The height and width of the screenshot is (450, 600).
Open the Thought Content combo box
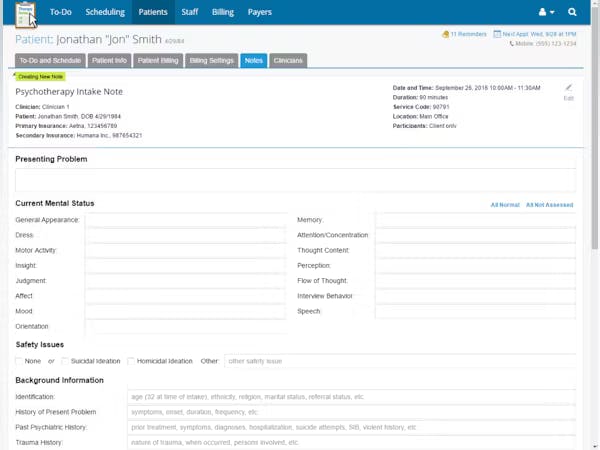point(475,250)
